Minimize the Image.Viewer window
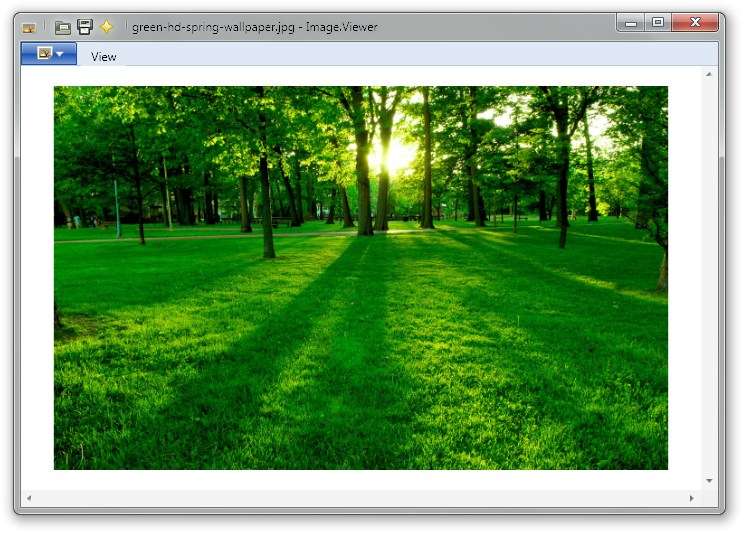Viewport: 744px width, 534px height. [x=631, y=23]
